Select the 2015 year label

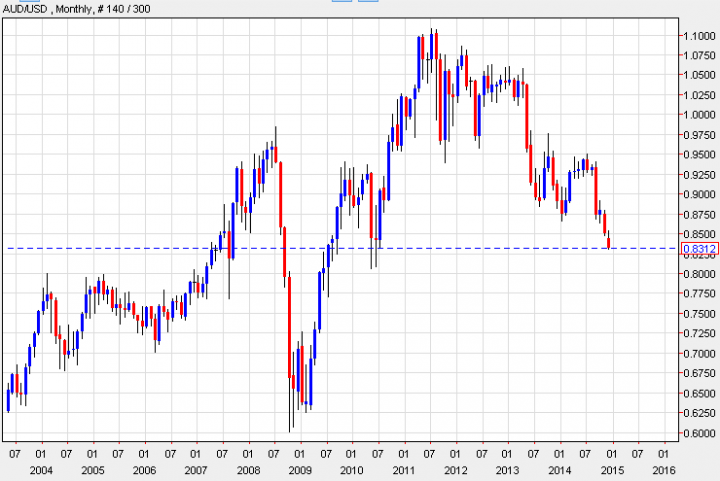(612, 470)
